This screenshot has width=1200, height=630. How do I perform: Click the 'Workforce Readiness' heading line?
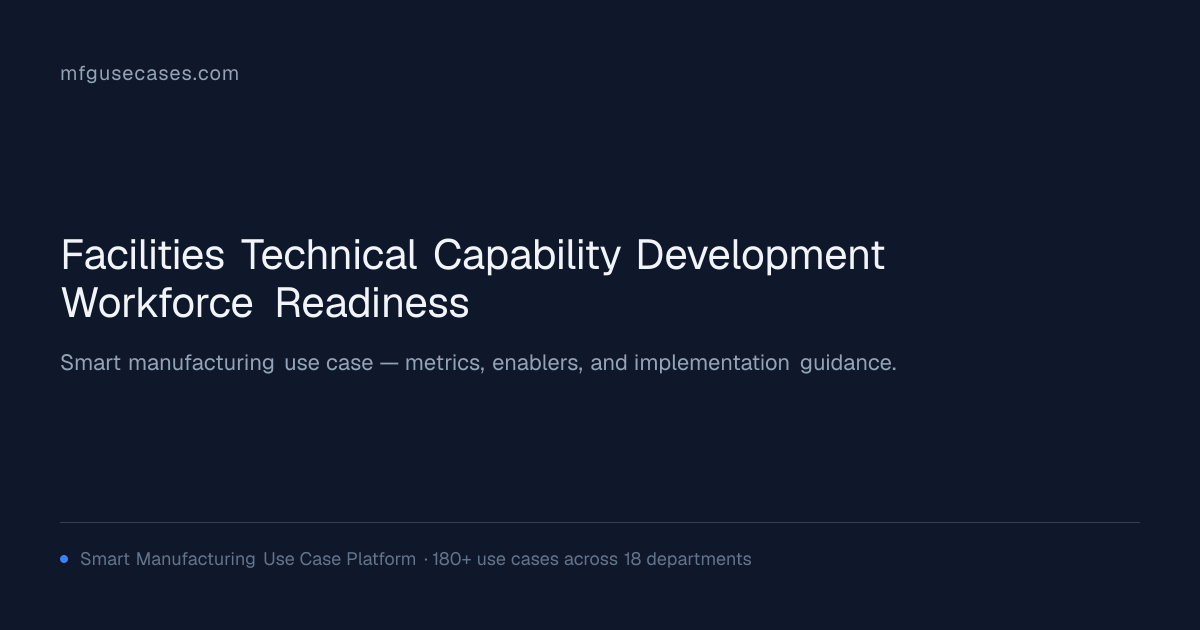point(265,304)
